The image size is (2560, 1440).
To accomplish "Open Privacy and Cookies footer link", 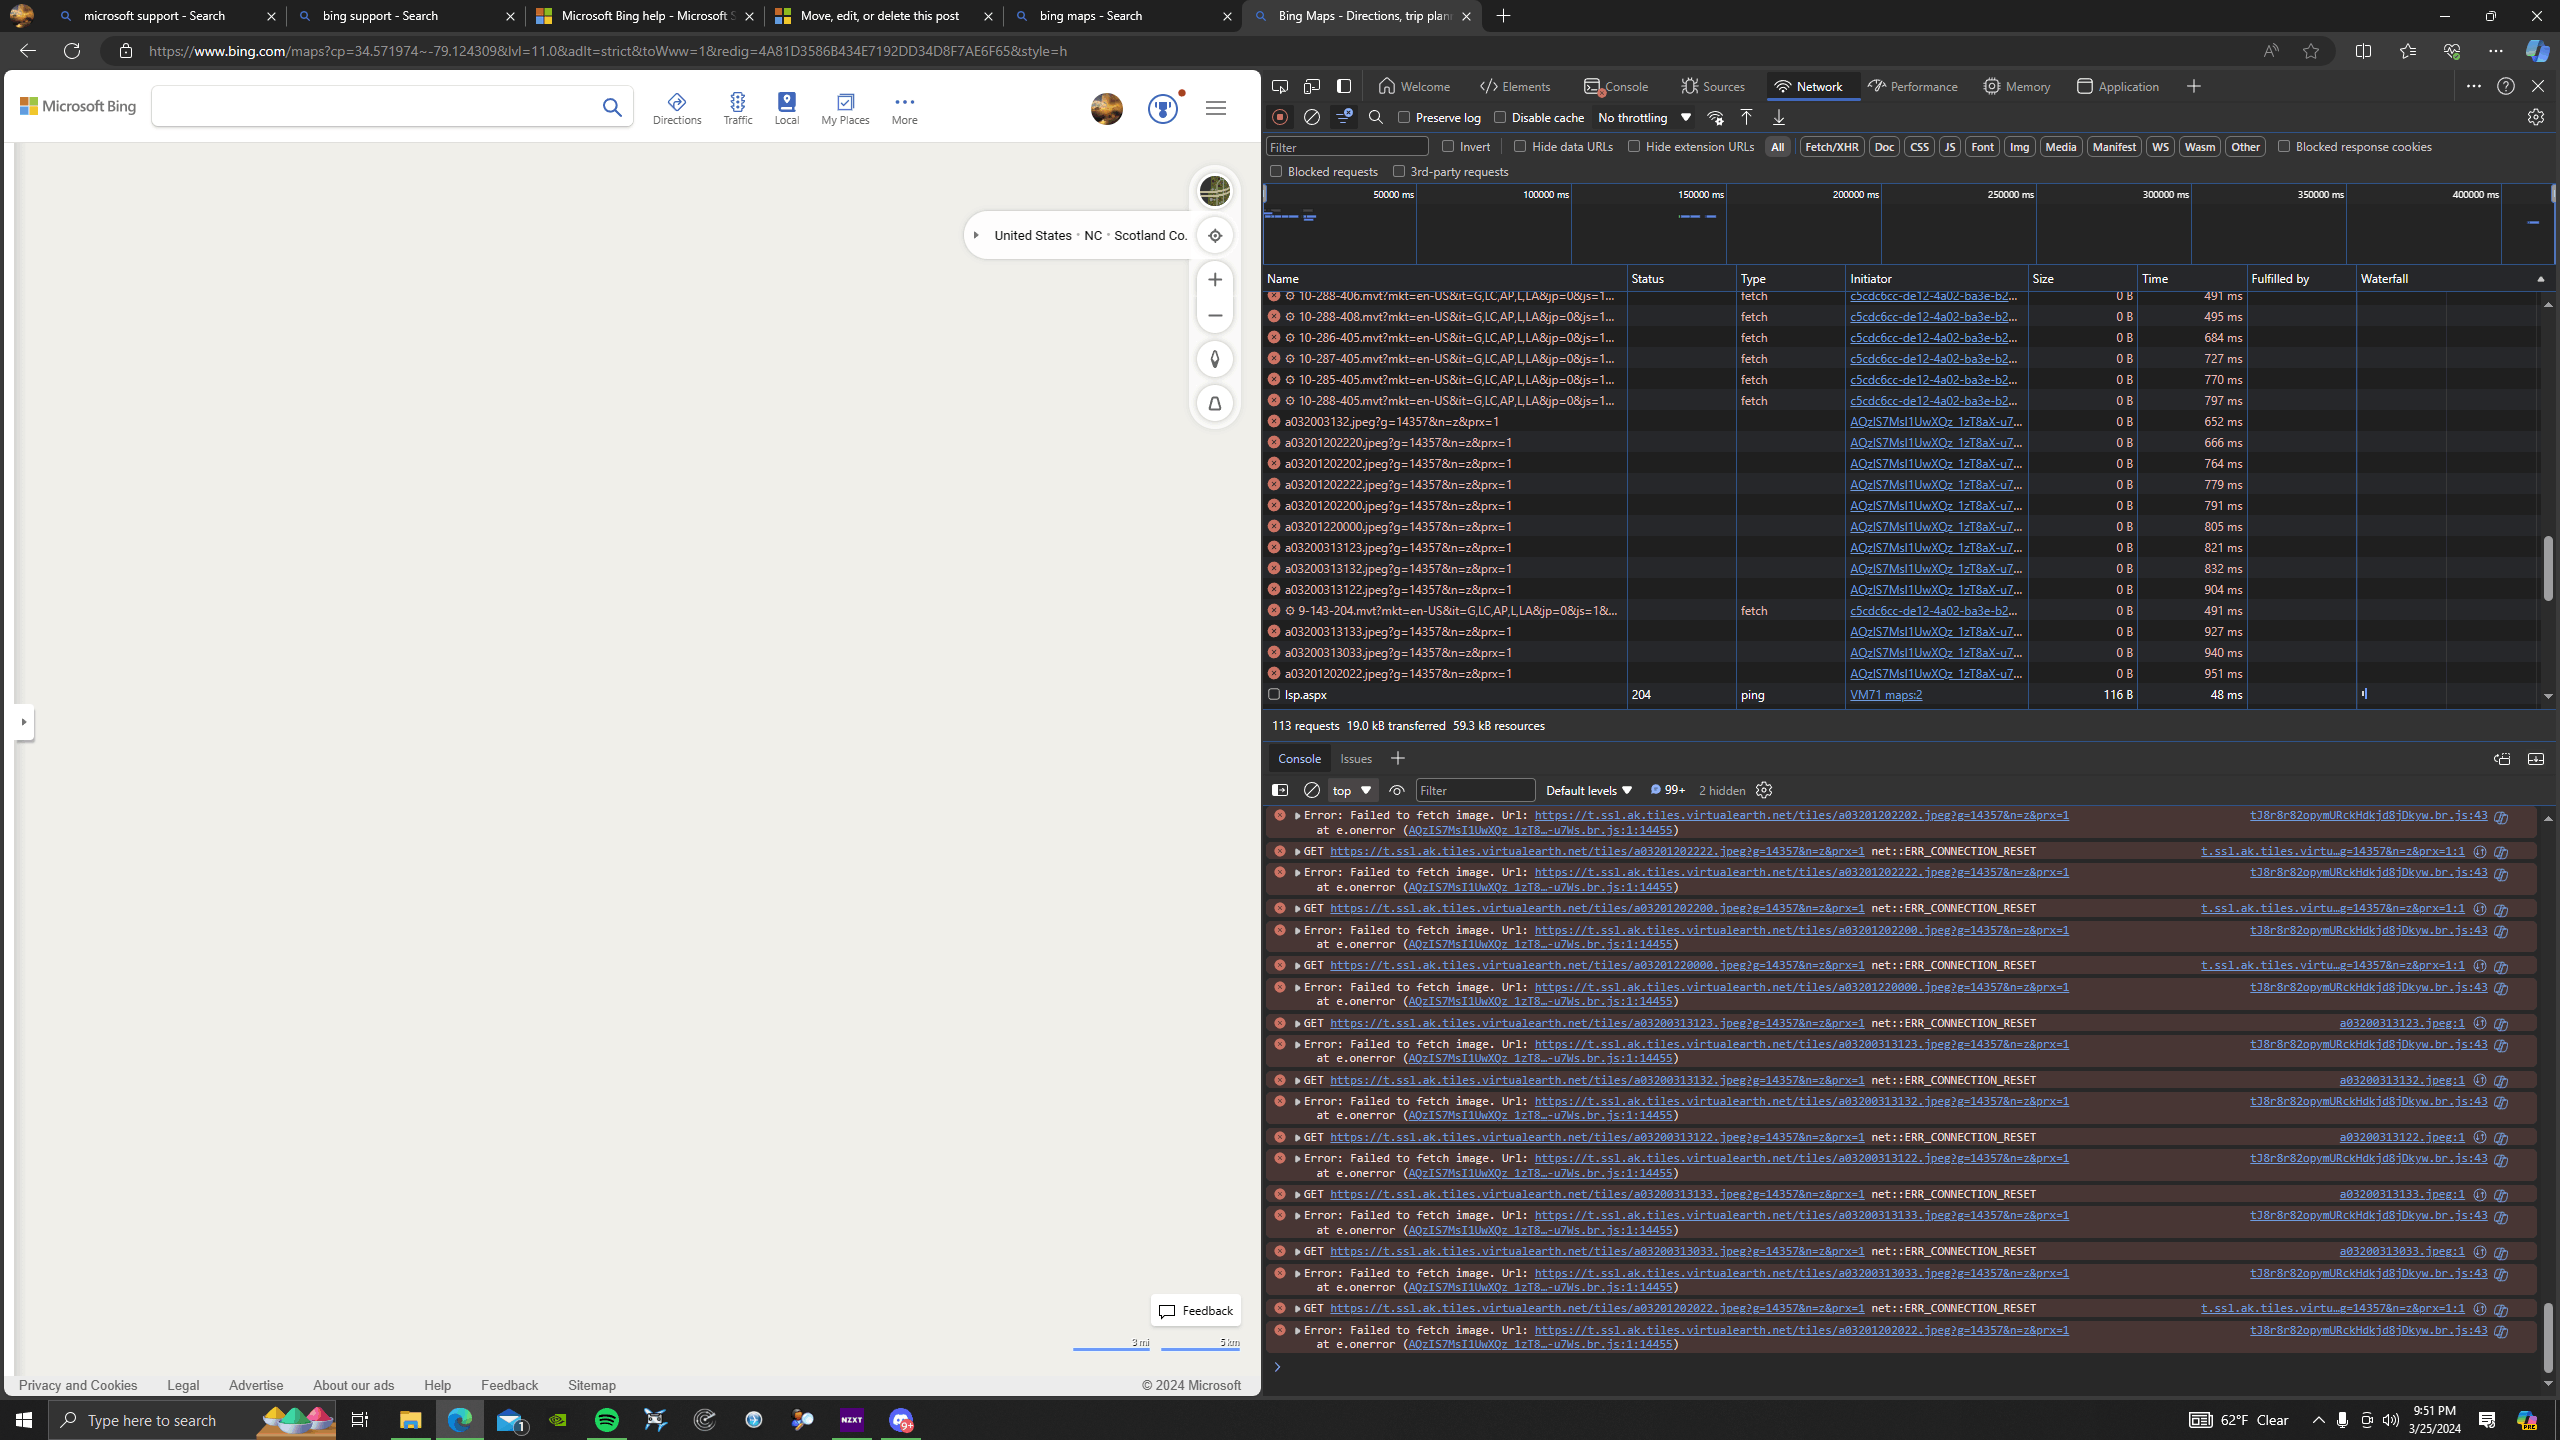I will (x=78, y=1385).
